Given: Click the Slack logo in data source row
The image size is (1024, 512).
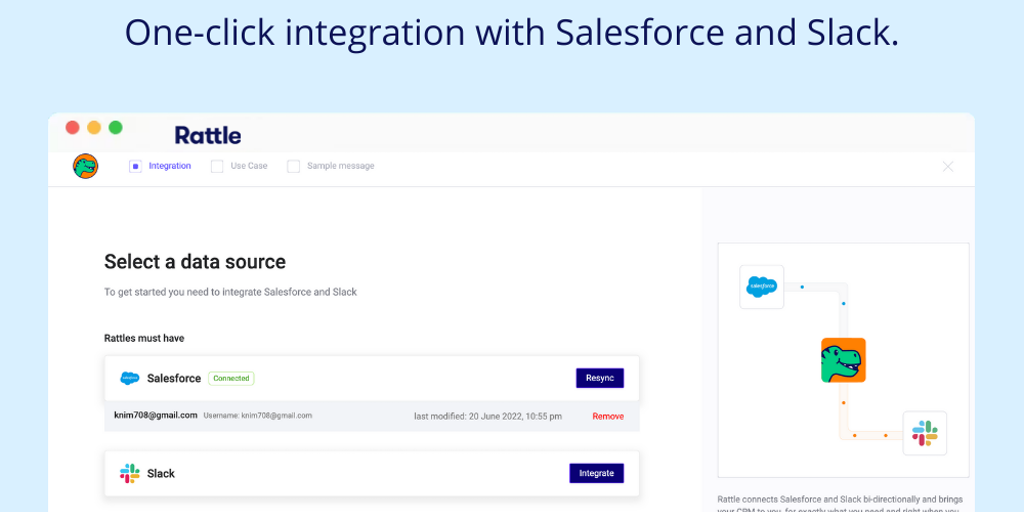Looking at the screenshot, I should point(130,473).
